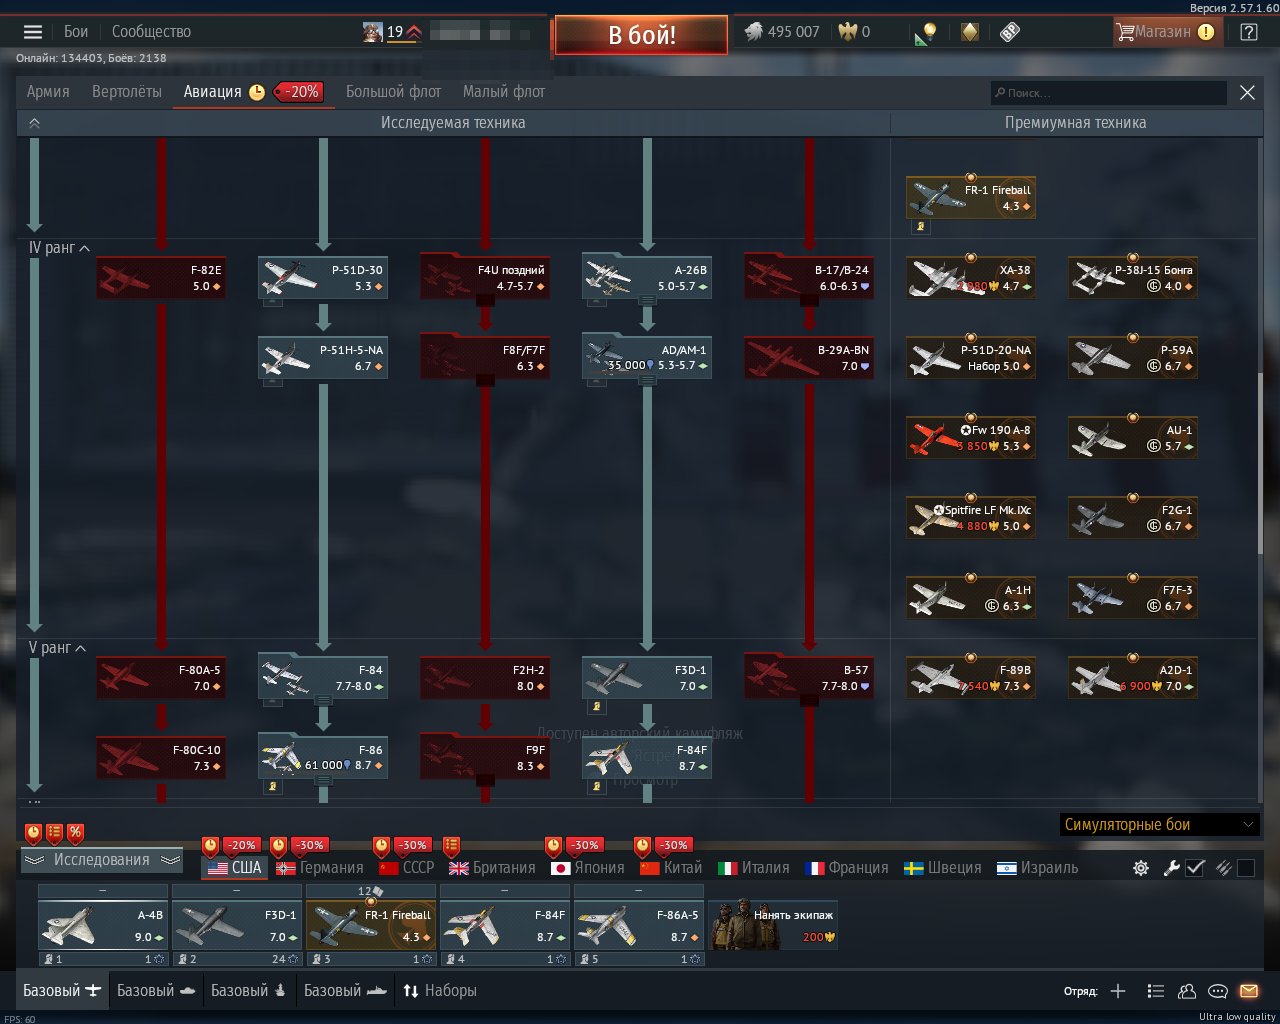Select the Германия nation tab
Viewport: 1280px width, 1024px height.
(320, 868)
